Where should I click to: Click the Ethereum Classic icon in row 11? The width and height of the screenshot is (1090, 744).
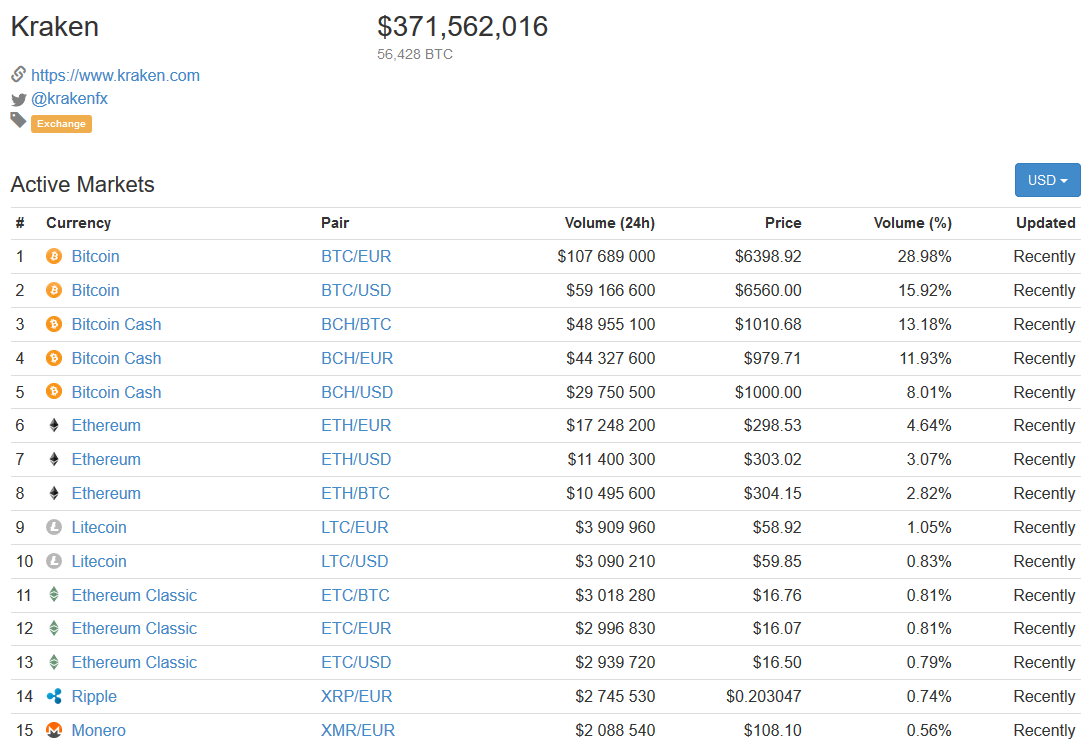click(x=54, y=595)
